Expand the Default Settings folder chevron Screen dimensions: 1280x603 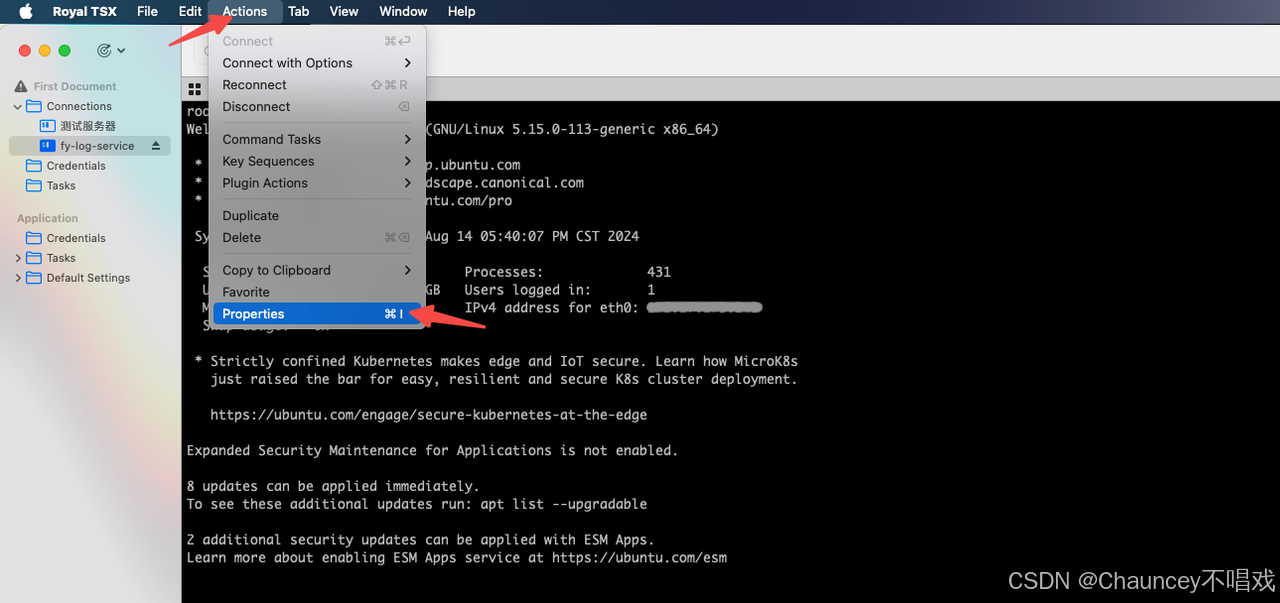(x=18, y=278)
